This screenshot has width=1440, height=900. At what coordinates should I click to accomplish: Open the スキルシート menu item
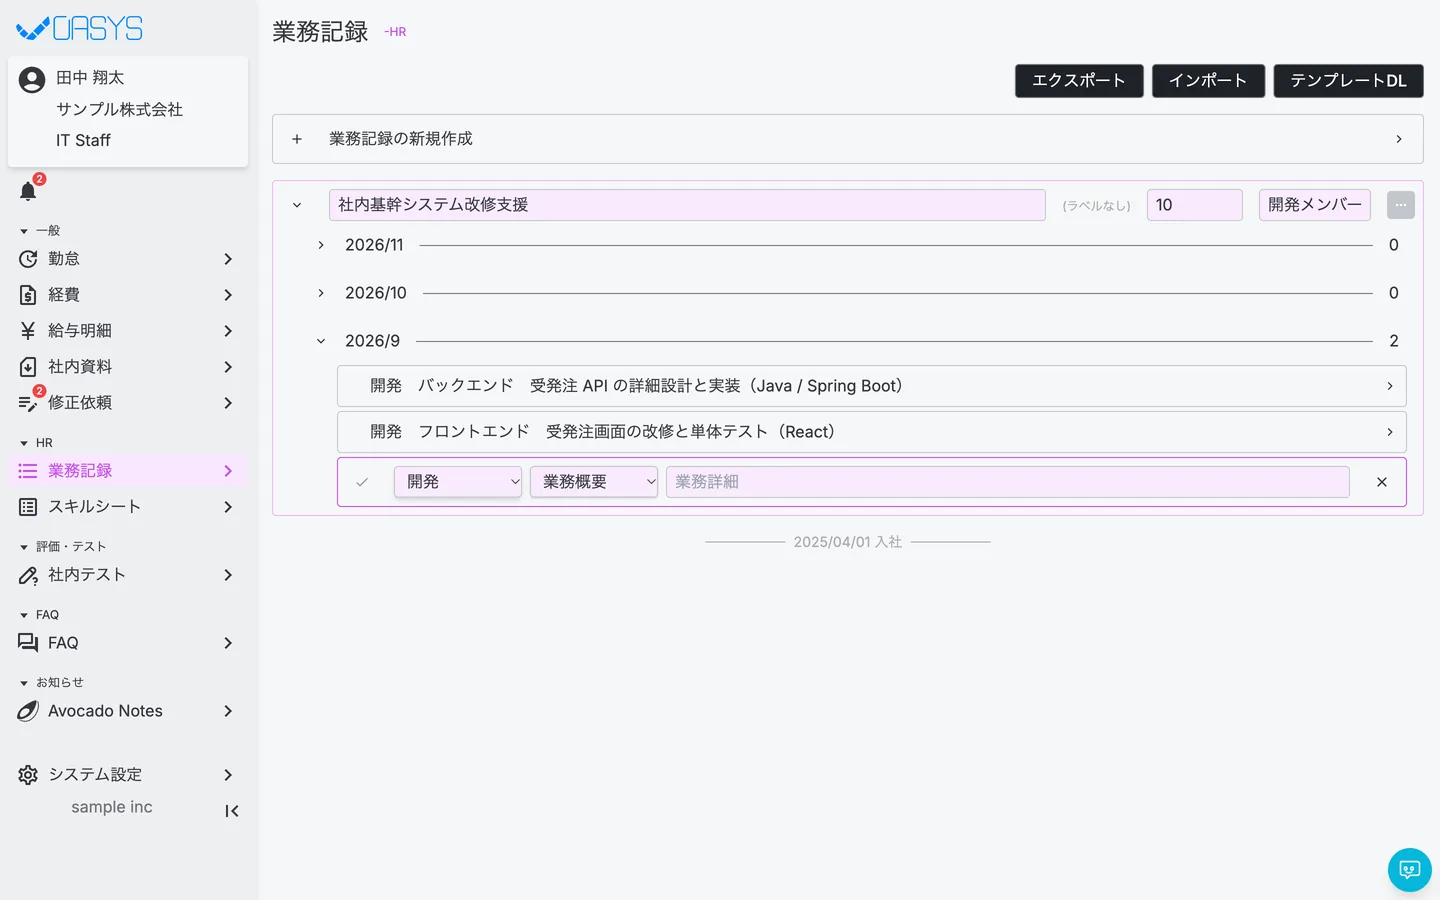[x=128, y=507]
